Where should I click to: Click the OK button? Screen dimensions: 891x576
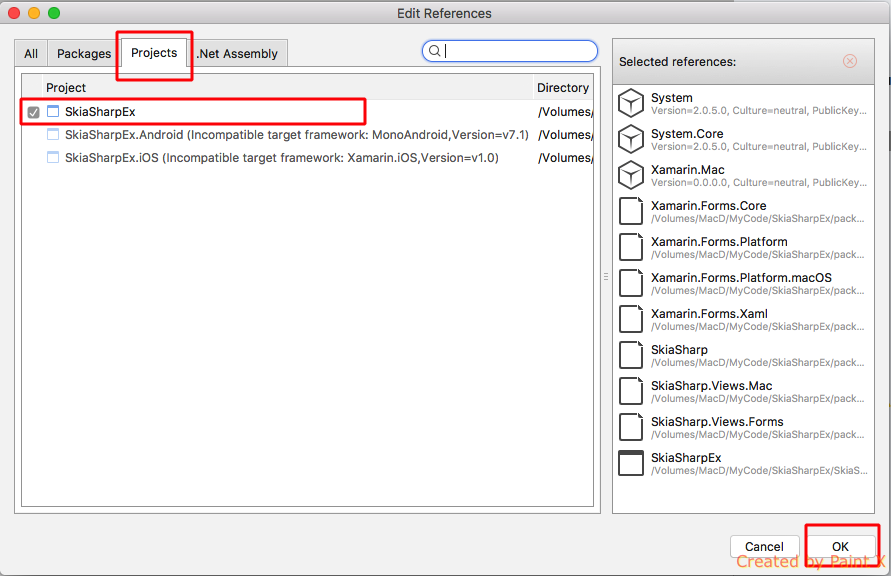(x=840, y=546)
